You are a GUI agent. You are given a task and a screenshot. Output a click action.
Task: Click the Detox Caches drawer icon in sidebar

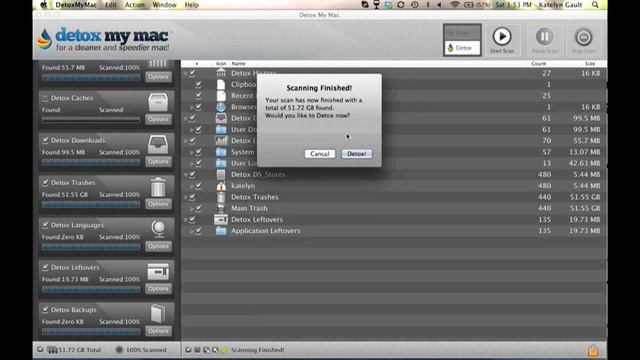(x=158, y=102)
